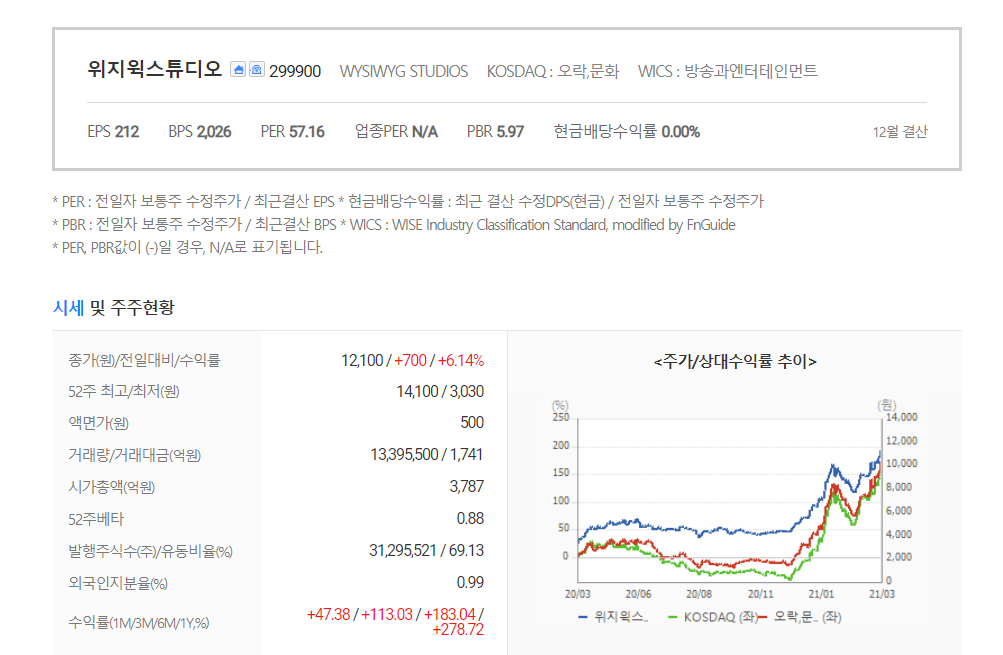Click the telephone contact icon
The width and height of the screenshot is (1003, 655).
[x=257, y=70]
